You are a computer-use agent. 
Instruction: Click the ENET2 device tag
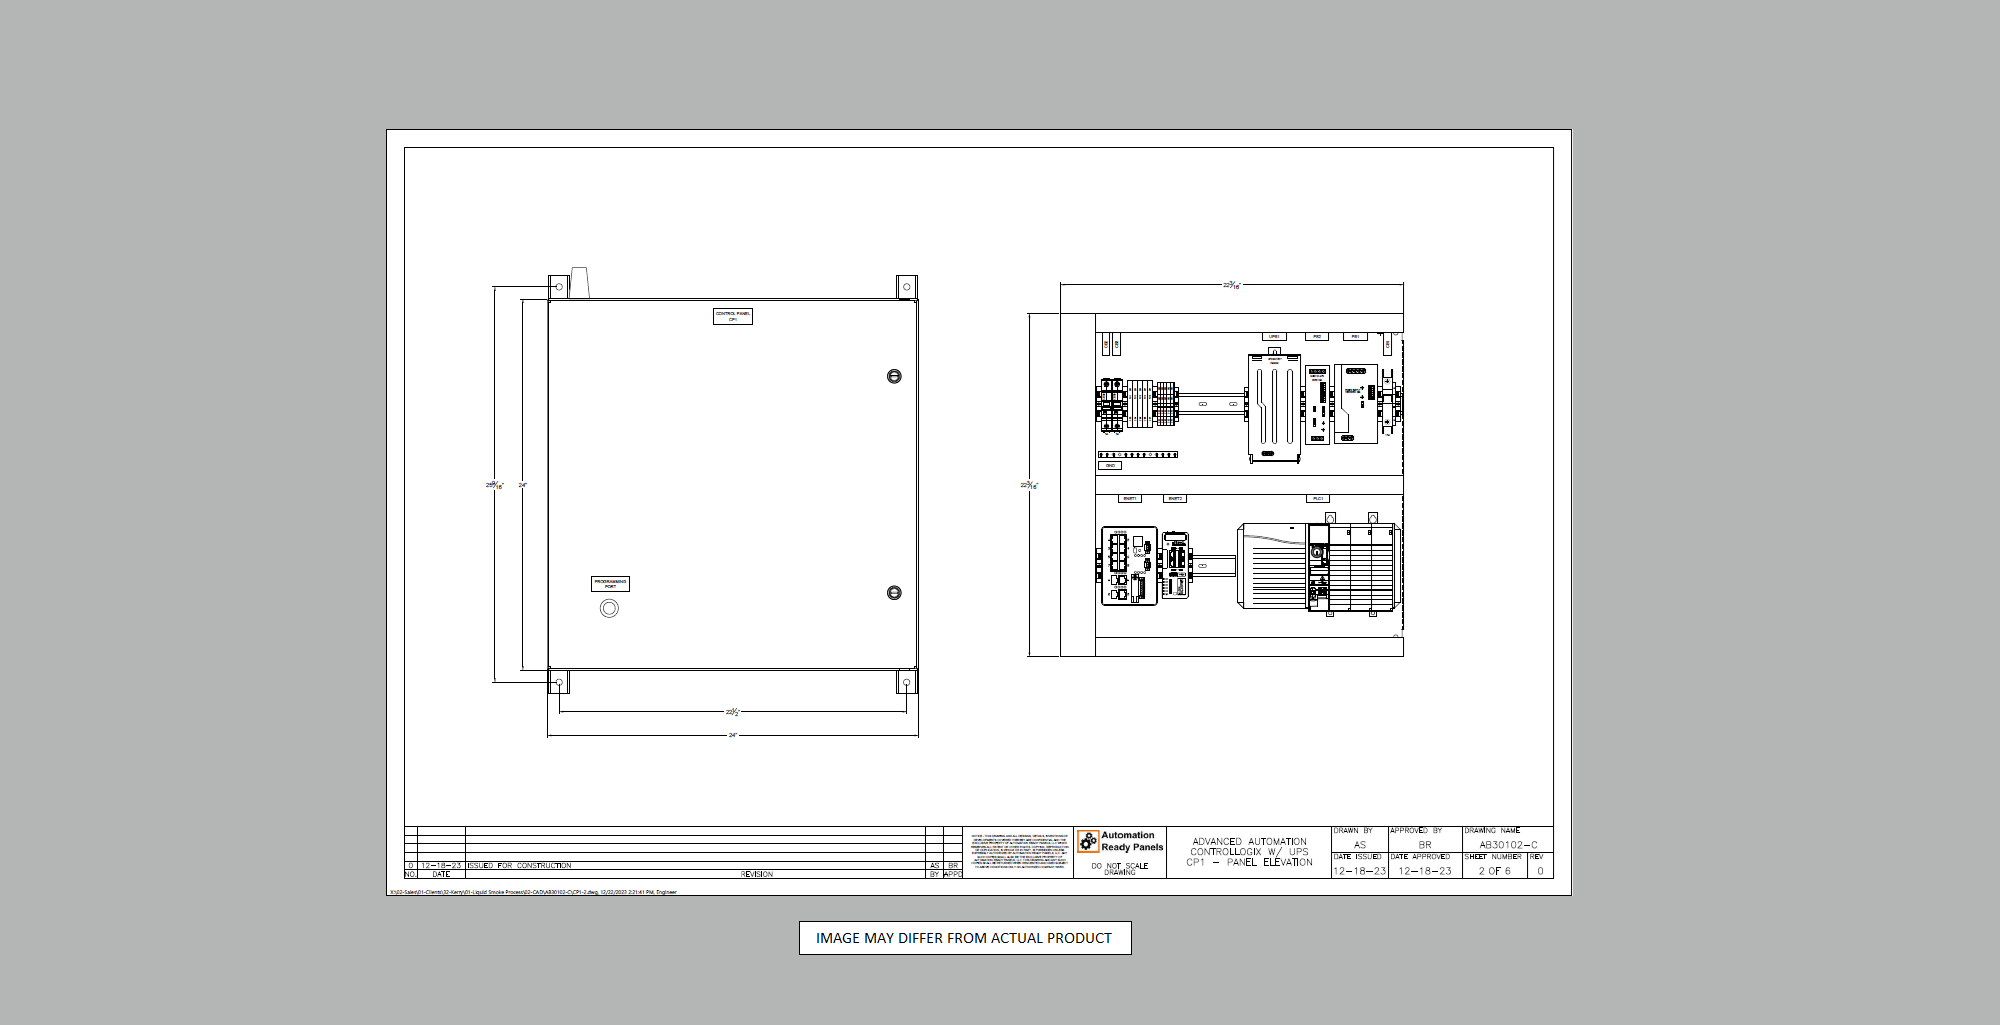[1175, 498]
